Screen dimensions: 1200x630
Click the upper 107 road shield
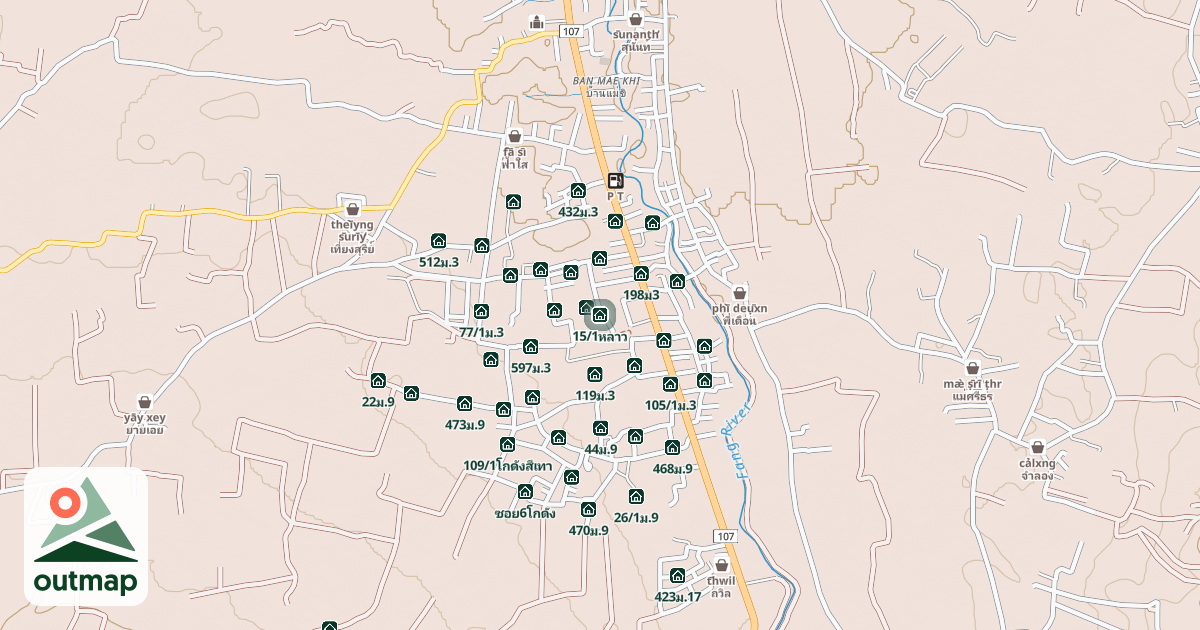pyautogui.click(x=571, y=32)
